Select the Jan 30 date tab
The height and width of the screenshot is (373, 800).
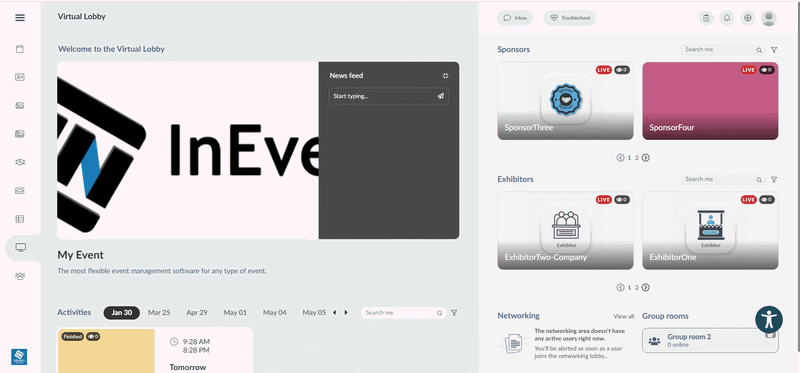(x=121, y=313)
